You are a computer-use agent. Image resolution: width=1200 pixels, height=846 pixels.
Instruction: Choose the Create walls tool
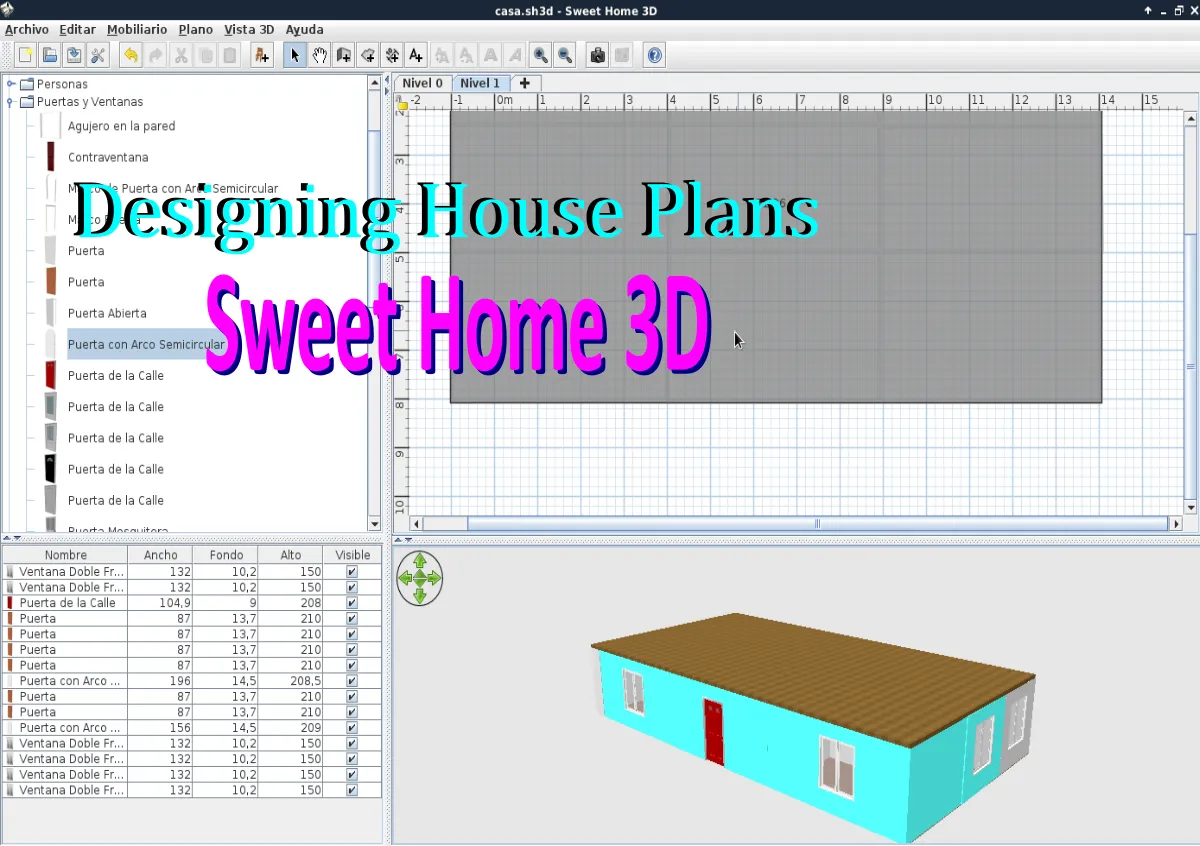coord(343,55)
